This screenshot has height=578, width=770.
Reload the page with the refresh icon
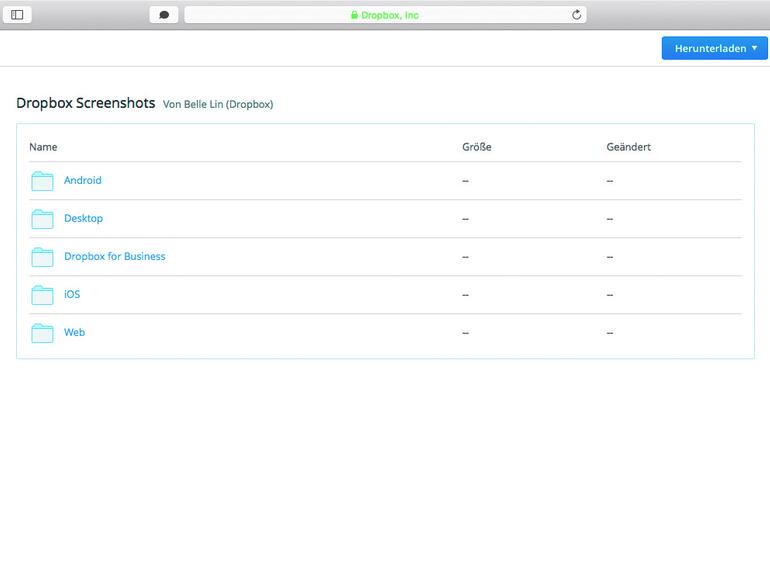point(577,15)
